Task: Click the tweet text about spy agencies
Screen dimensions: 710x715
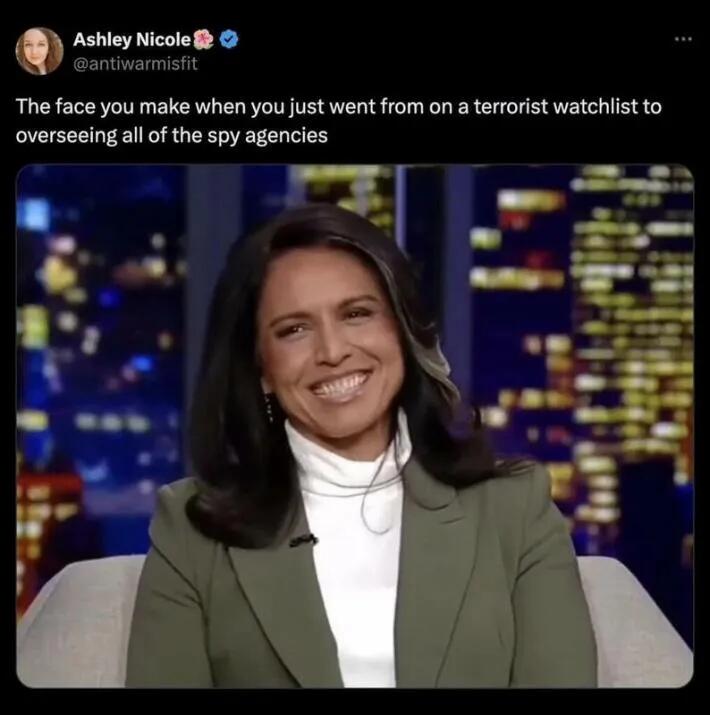Action: pos(338,121)
